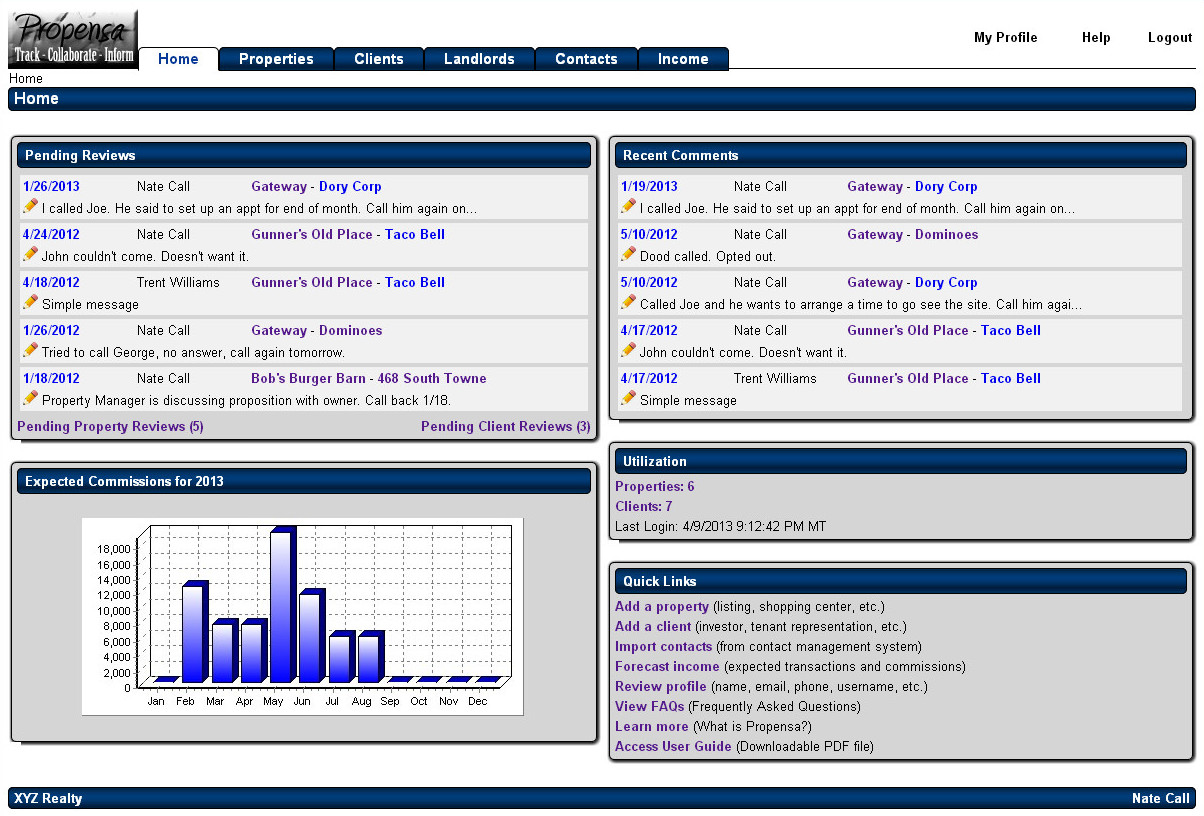Click 'Review profile' quick link
The image size is (1204, 816).
(661, 687)
